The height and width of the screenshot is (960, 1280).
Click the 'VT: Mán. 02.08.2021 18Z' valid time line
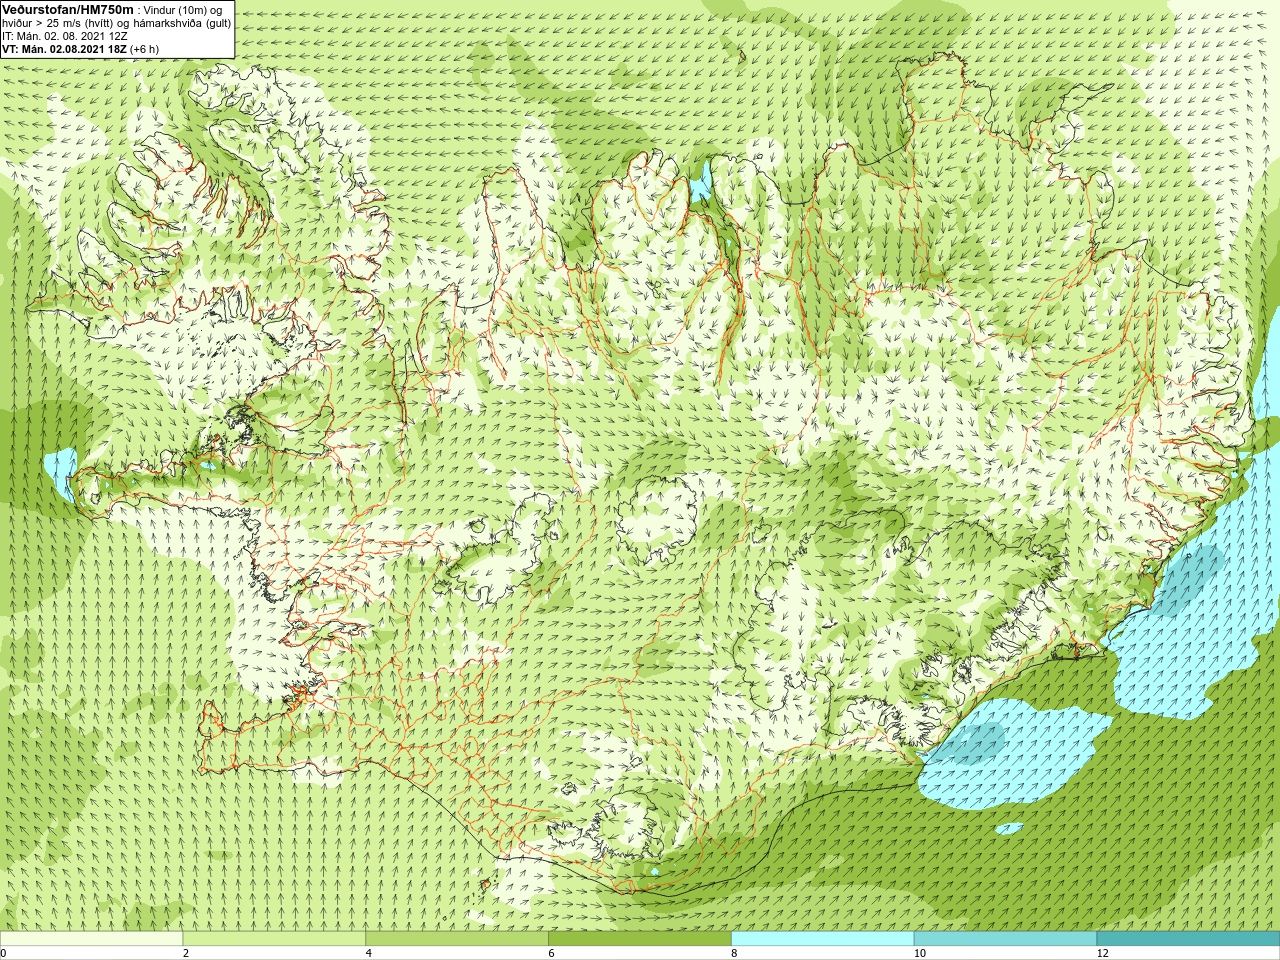click(x=64, y=49)
